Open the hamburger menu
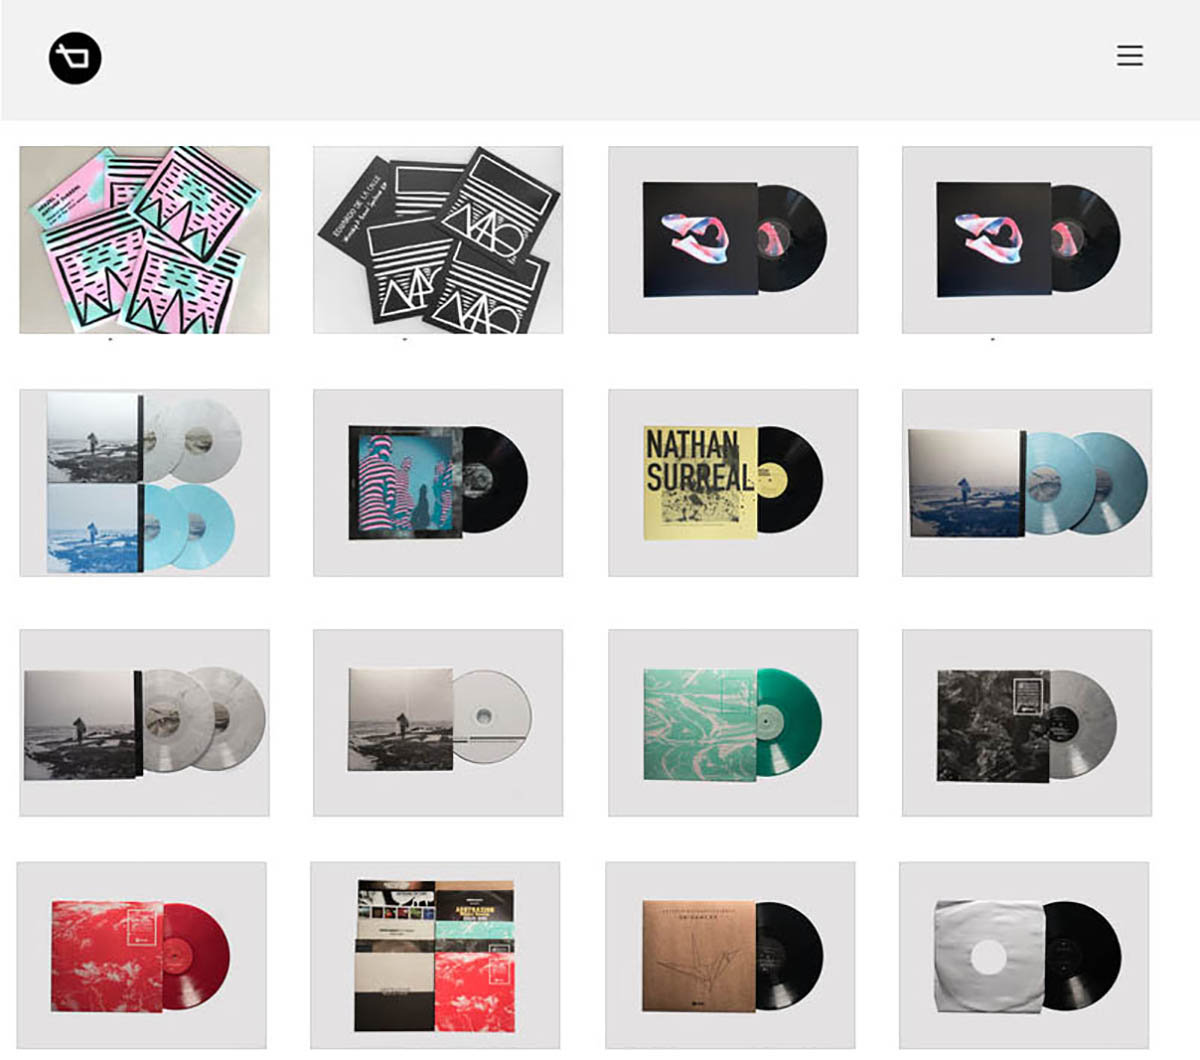This screenshot has width=1200, height=1060. click(1130, 55)
